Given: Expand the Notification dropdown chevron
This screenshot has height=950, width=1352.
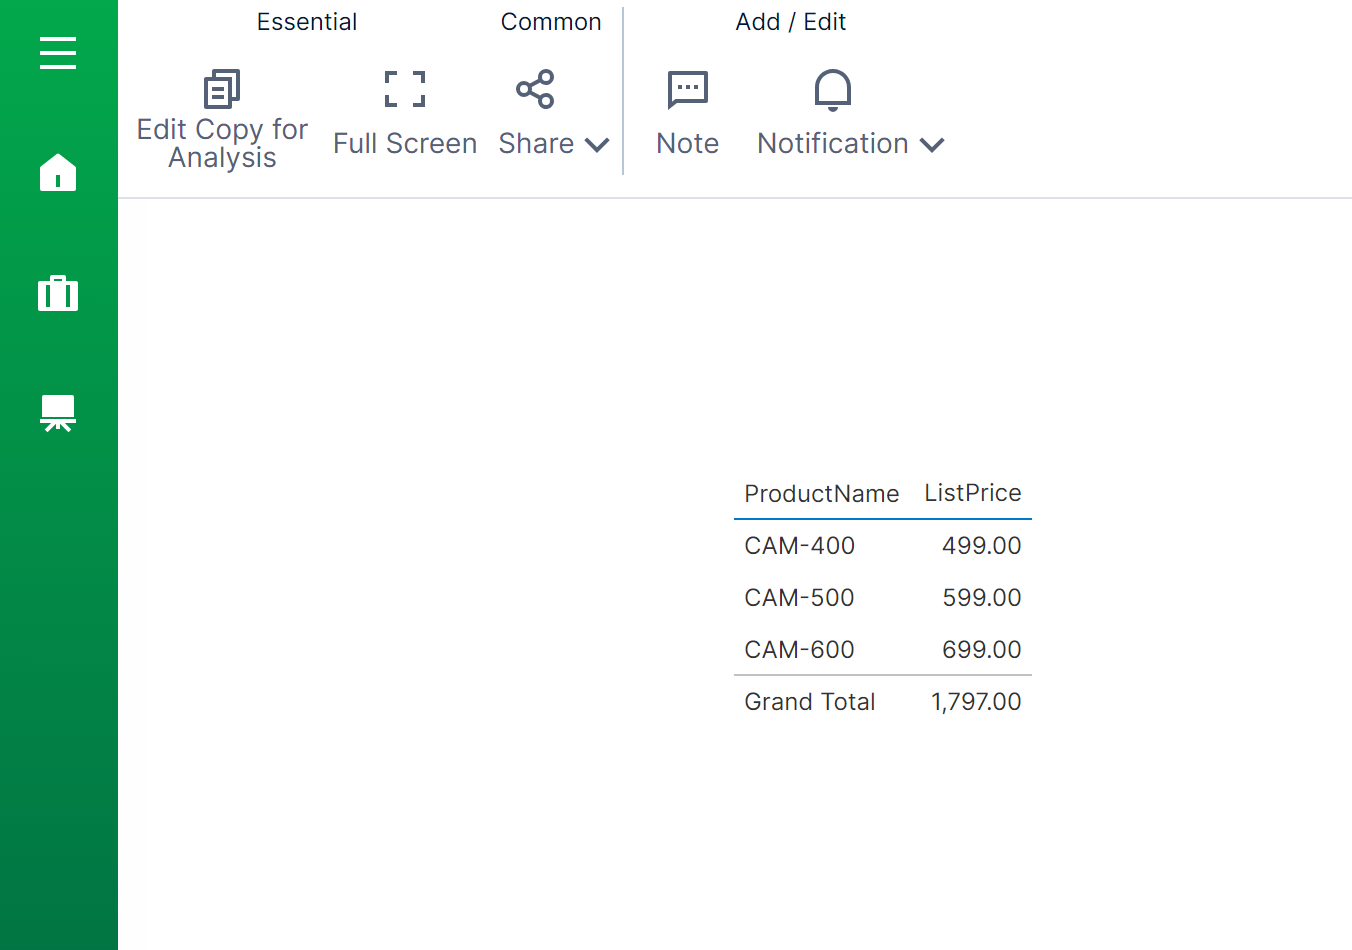Looking at the screenshot, I should click(932, 145).
